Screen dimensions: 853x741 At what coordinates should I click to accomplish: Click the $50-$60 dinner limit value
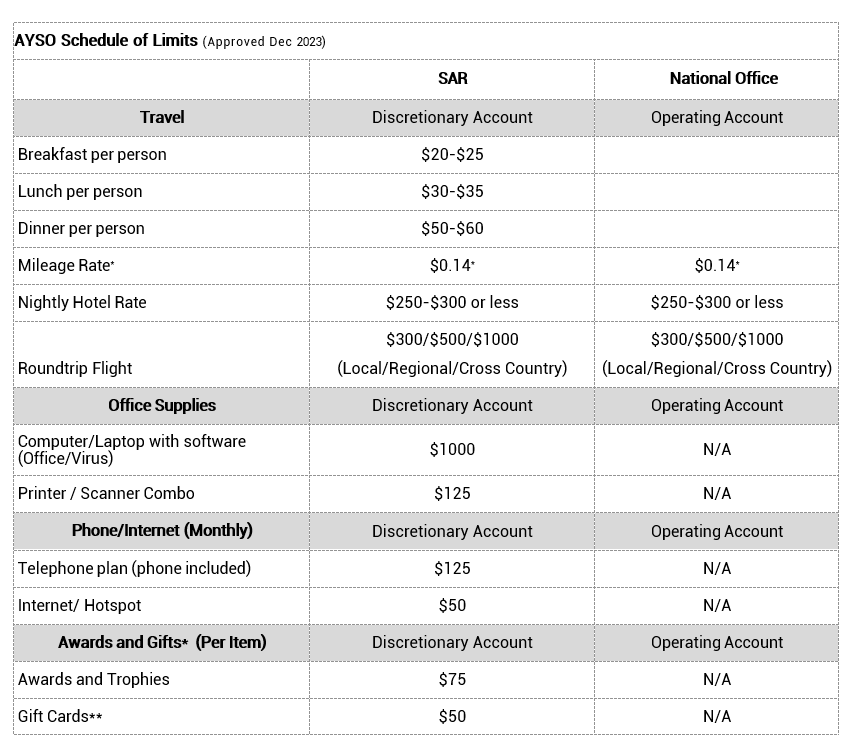click(452, 228)
